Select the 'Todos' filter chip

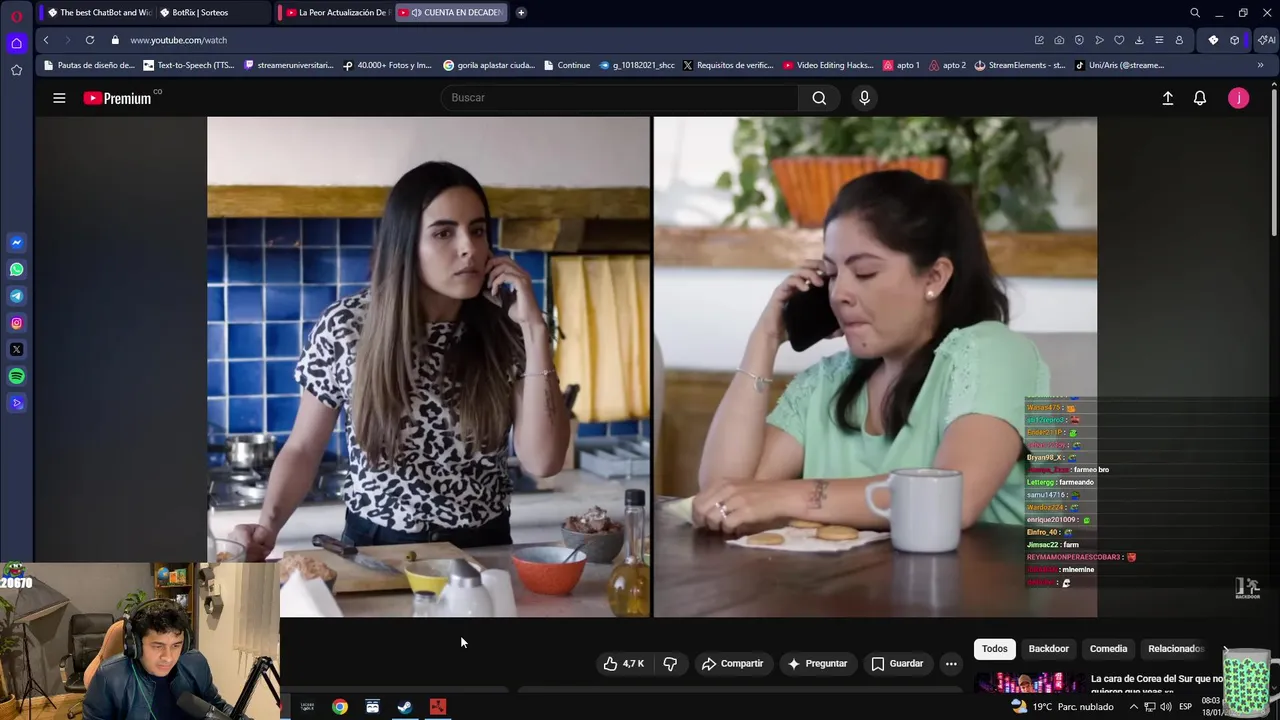coord(994,648)
